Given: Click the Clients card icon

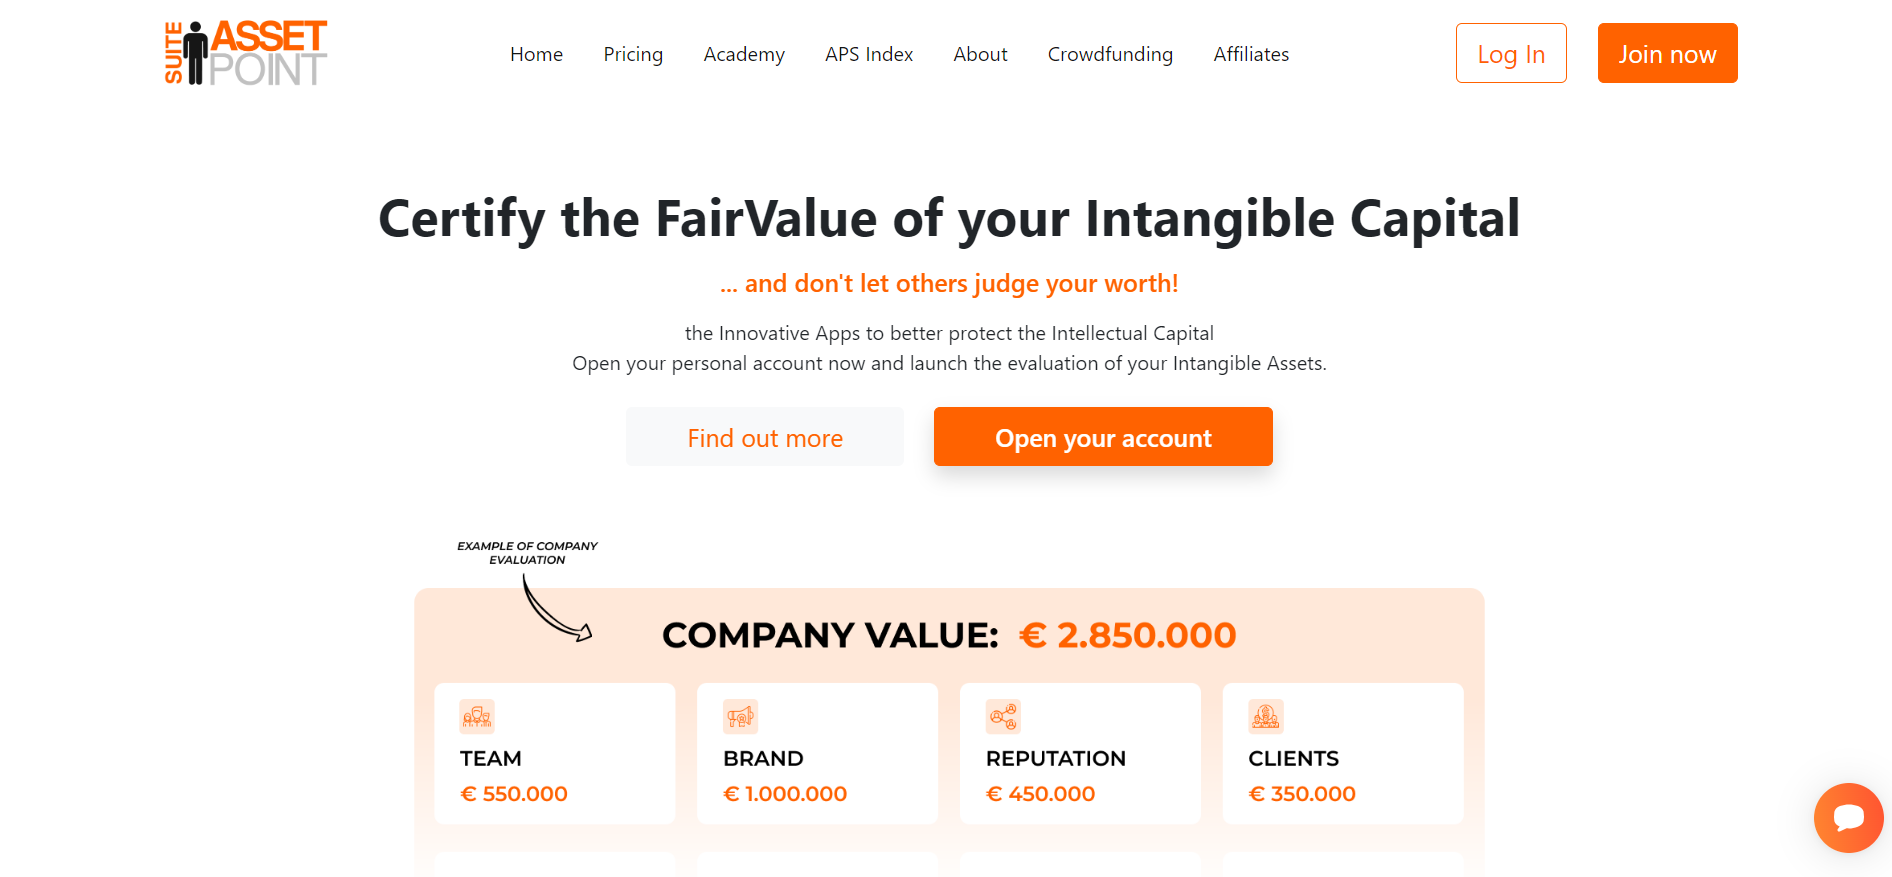Looking at the screenshot, I should pyautogui.click(x=1266, y=716).
